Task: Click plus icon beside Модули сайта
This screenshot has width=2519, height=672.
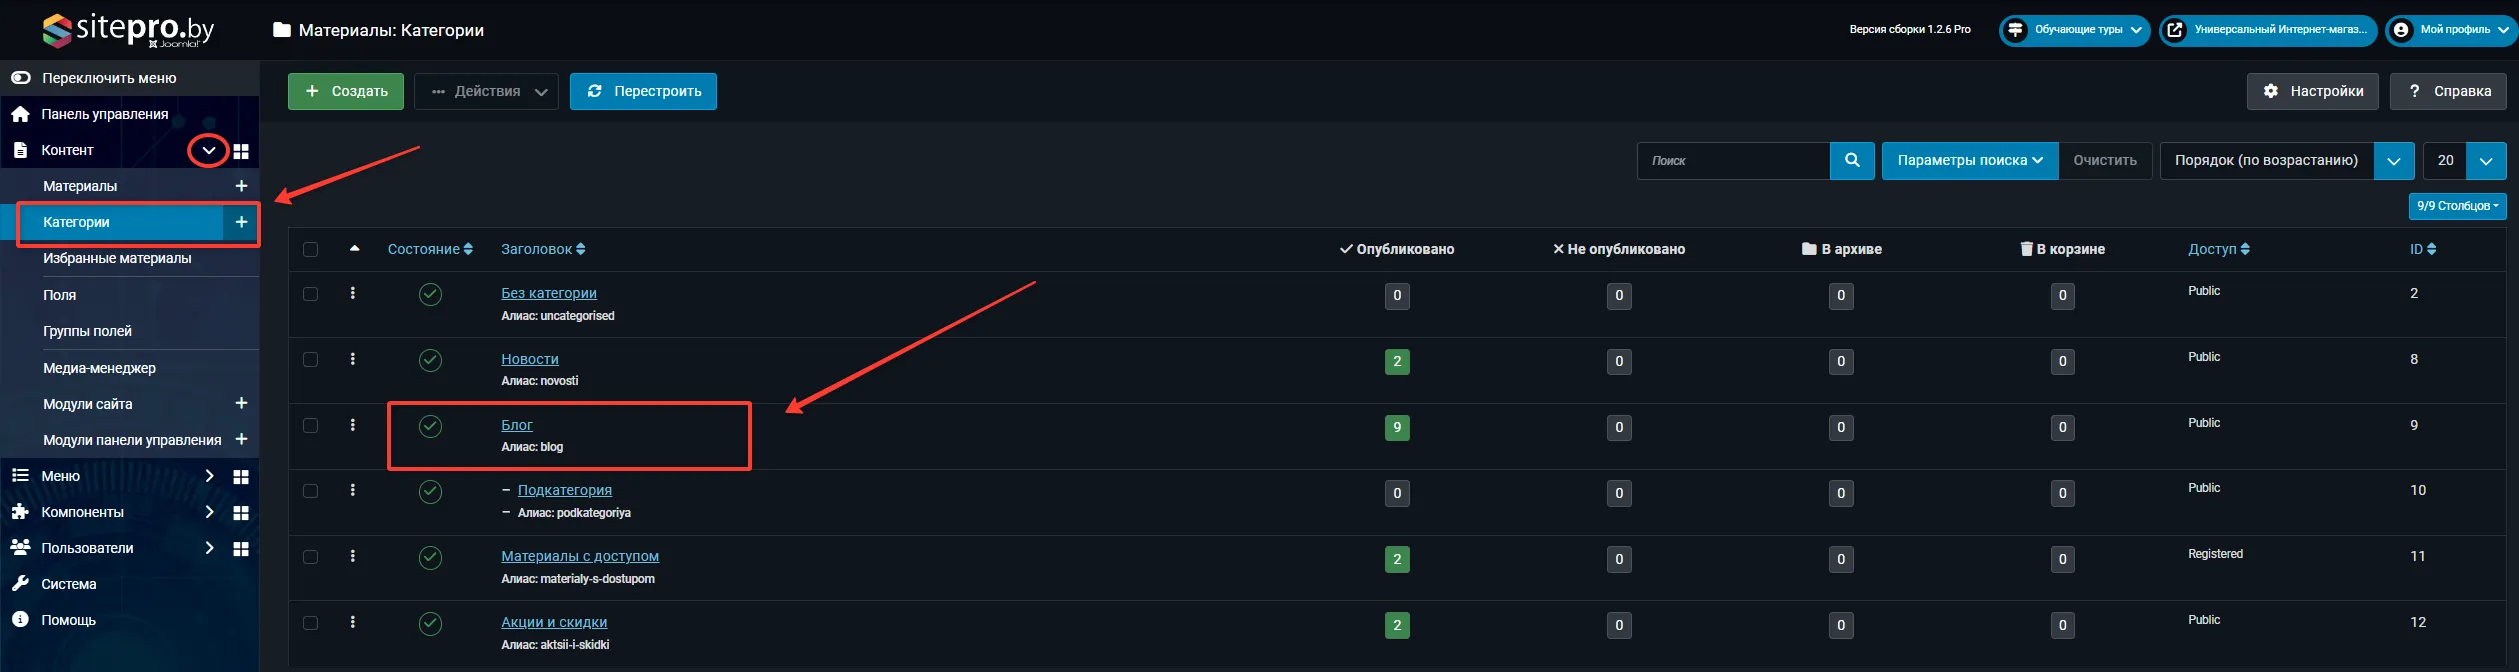Action: tap(241, 403)
